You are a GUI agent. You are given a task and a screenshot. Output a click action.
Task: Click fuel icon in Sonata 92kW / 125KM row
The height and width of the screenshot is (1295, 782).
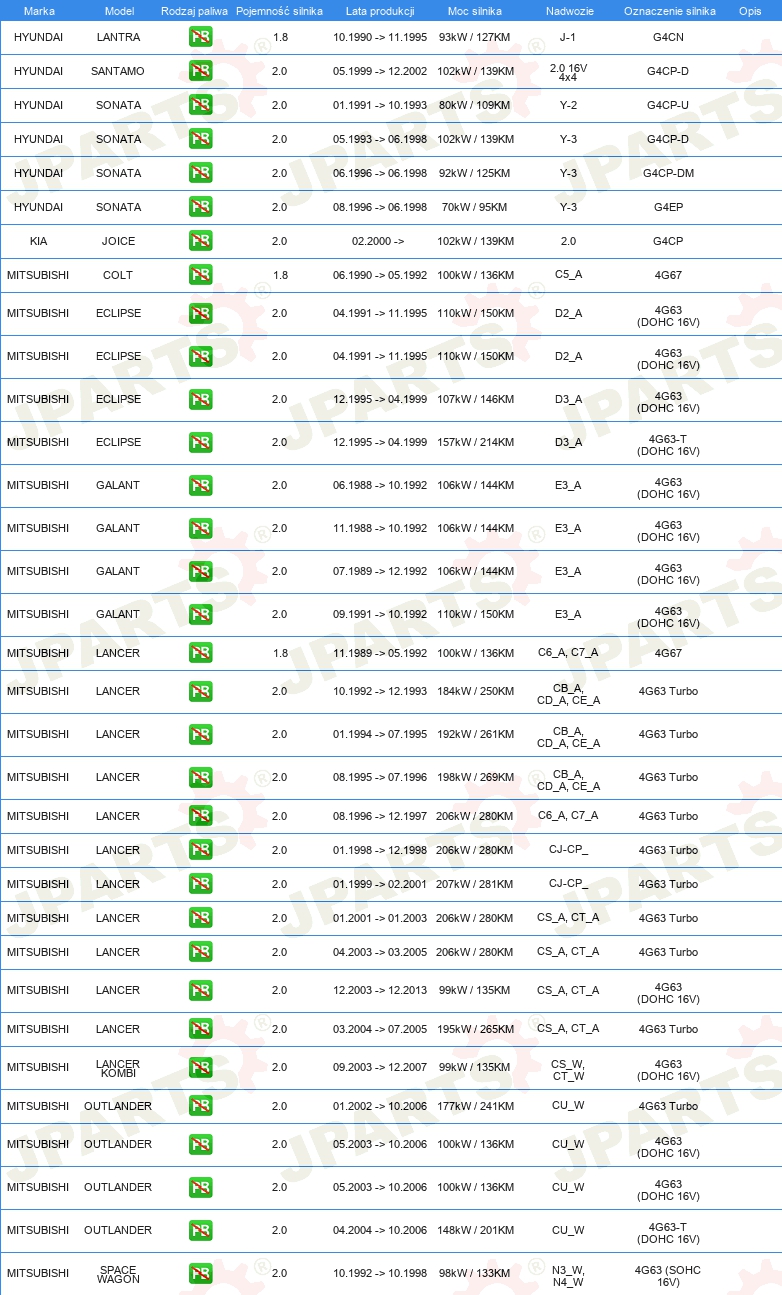point(200,173)
